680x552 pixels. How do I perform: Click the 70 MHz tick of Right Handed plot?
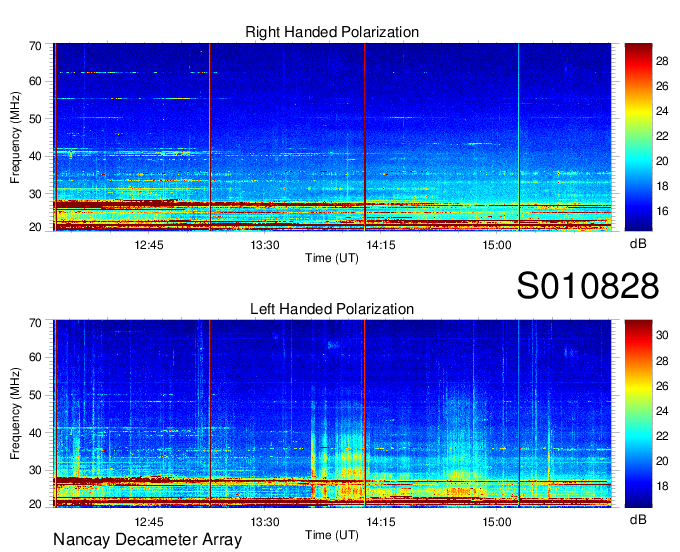point(36,46)
